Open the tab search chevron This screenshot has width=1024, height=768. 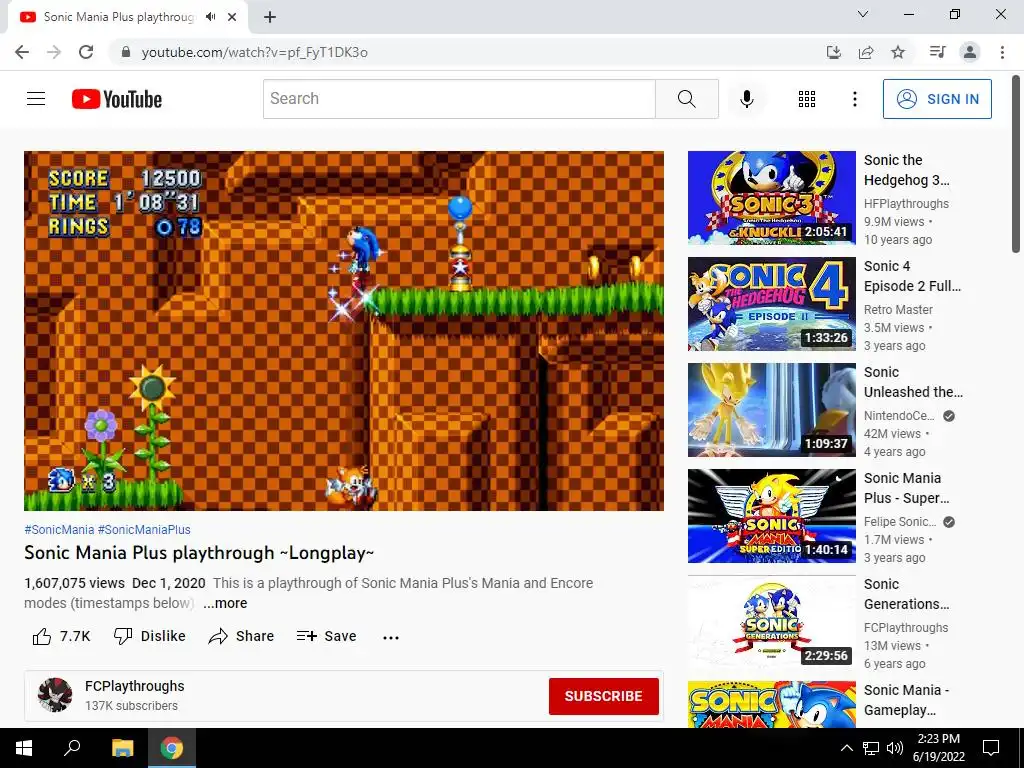pyautogui.click(x=863, y=14)
